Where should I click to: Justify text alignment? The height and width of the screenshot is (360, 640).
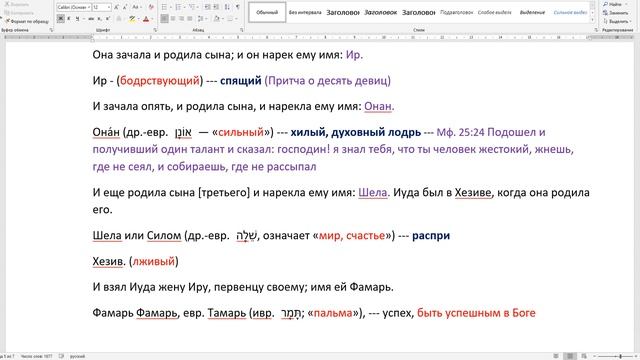tap(189, 18)
